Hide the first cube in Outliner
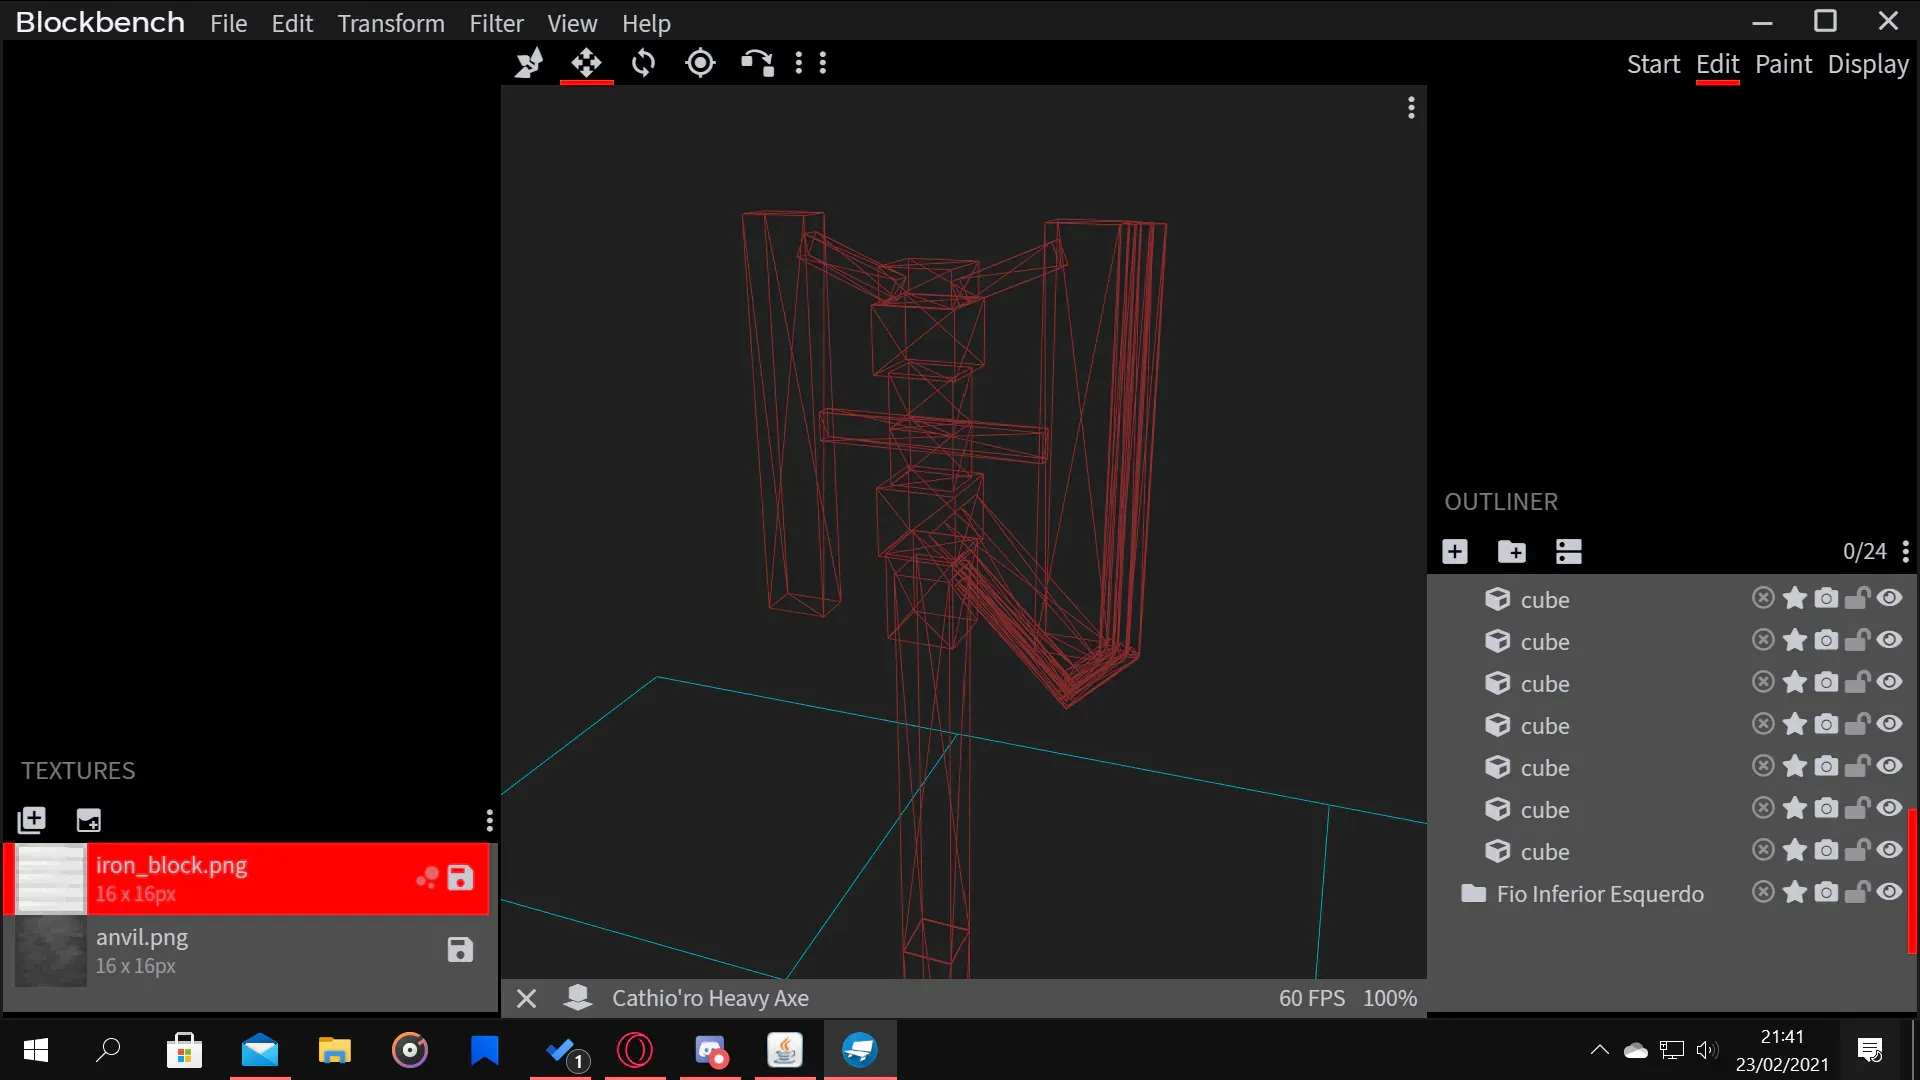The image size is (1920, 1080). pos(1889,598)
